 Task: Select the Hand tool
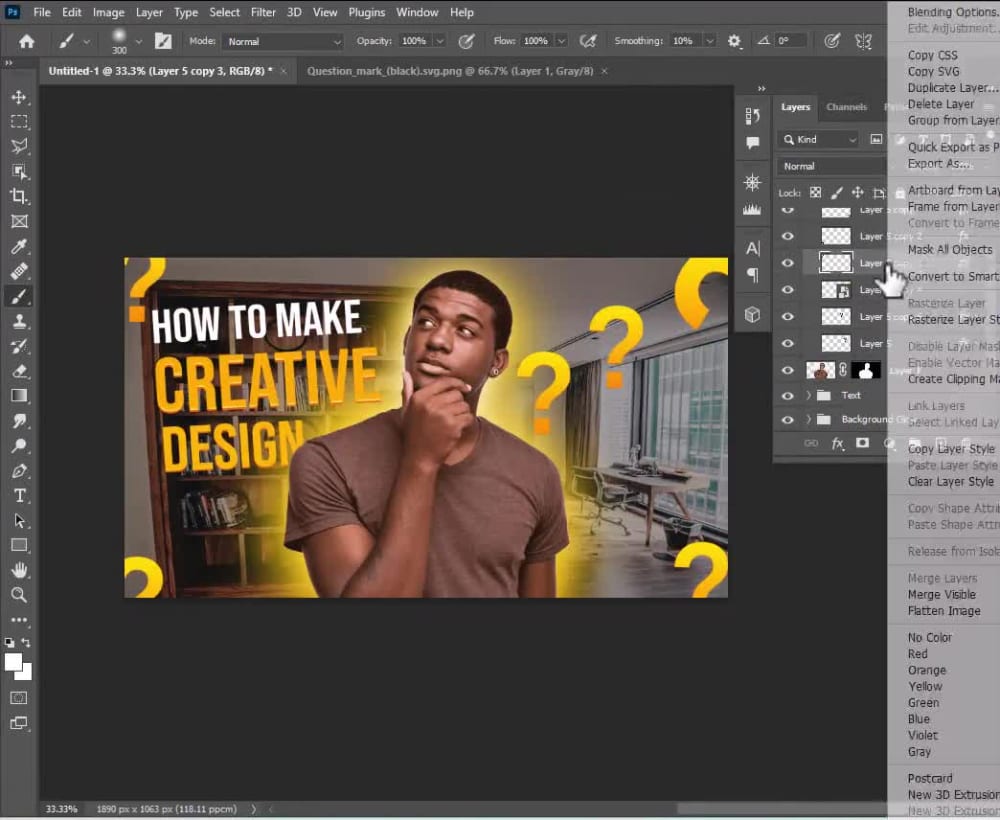point(20,570)
